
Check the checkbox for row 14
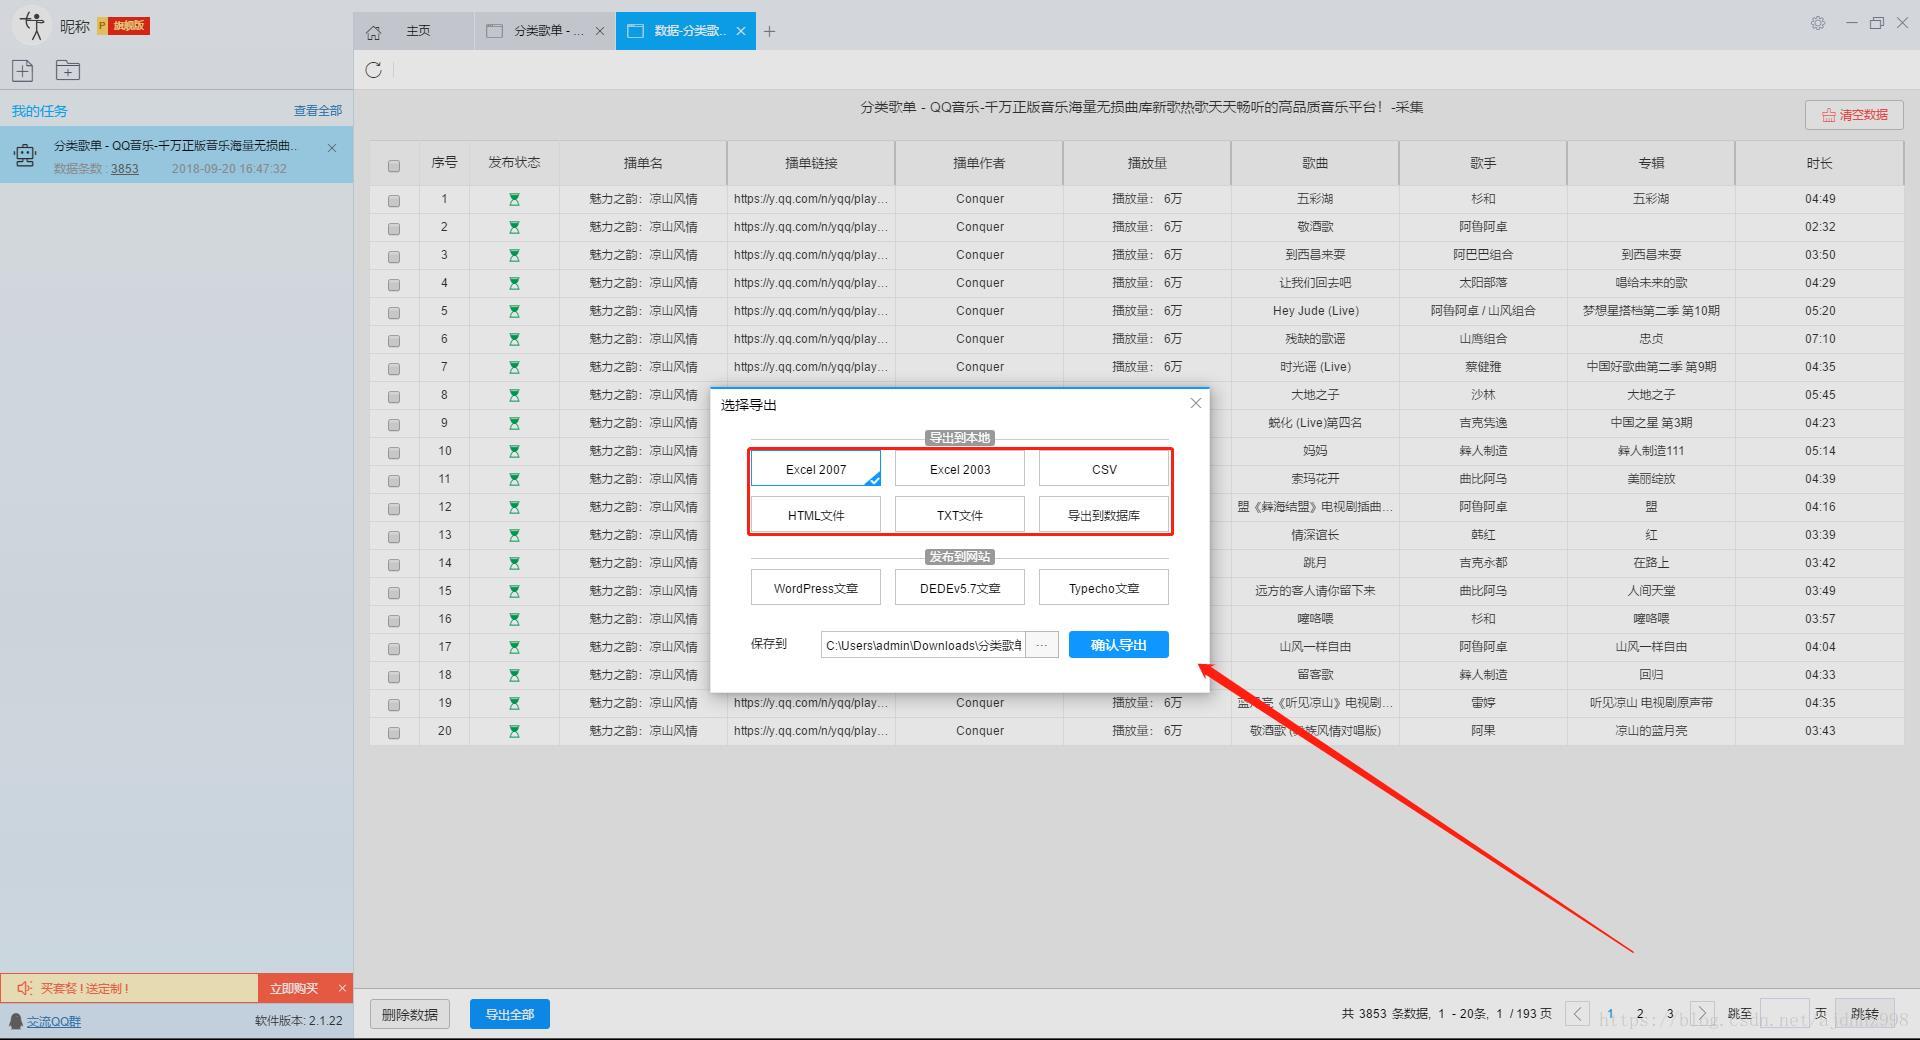click(393, 565)
